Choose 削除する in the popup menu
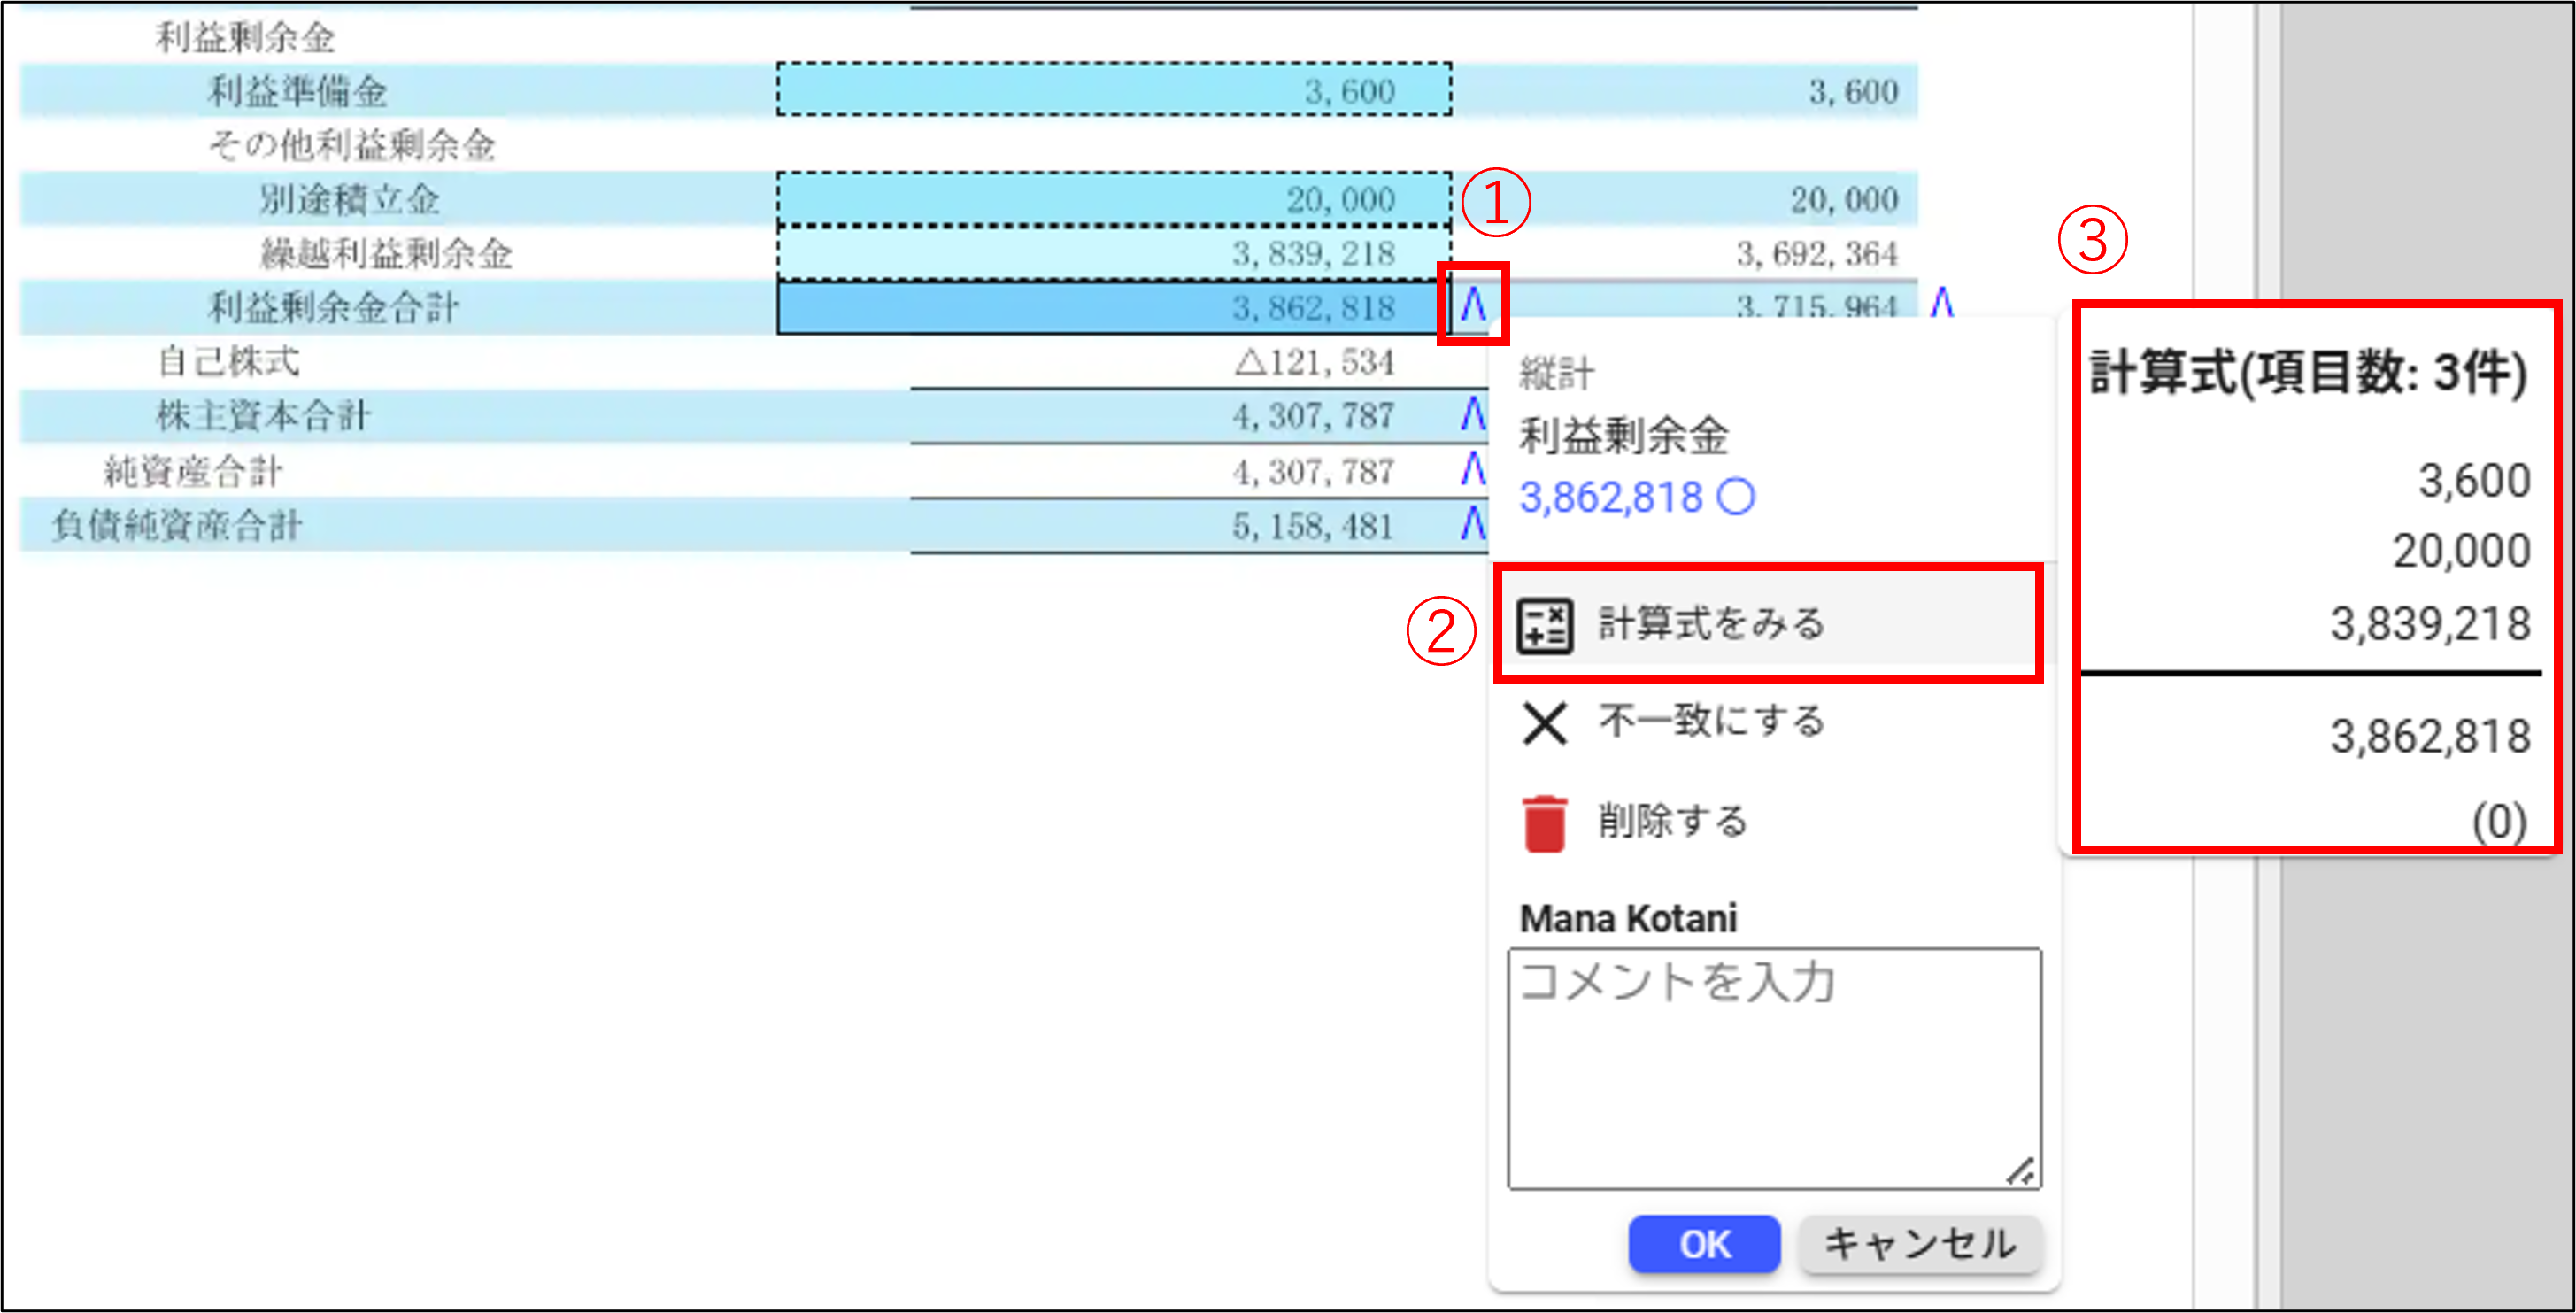 click(x=1672, y=821)
